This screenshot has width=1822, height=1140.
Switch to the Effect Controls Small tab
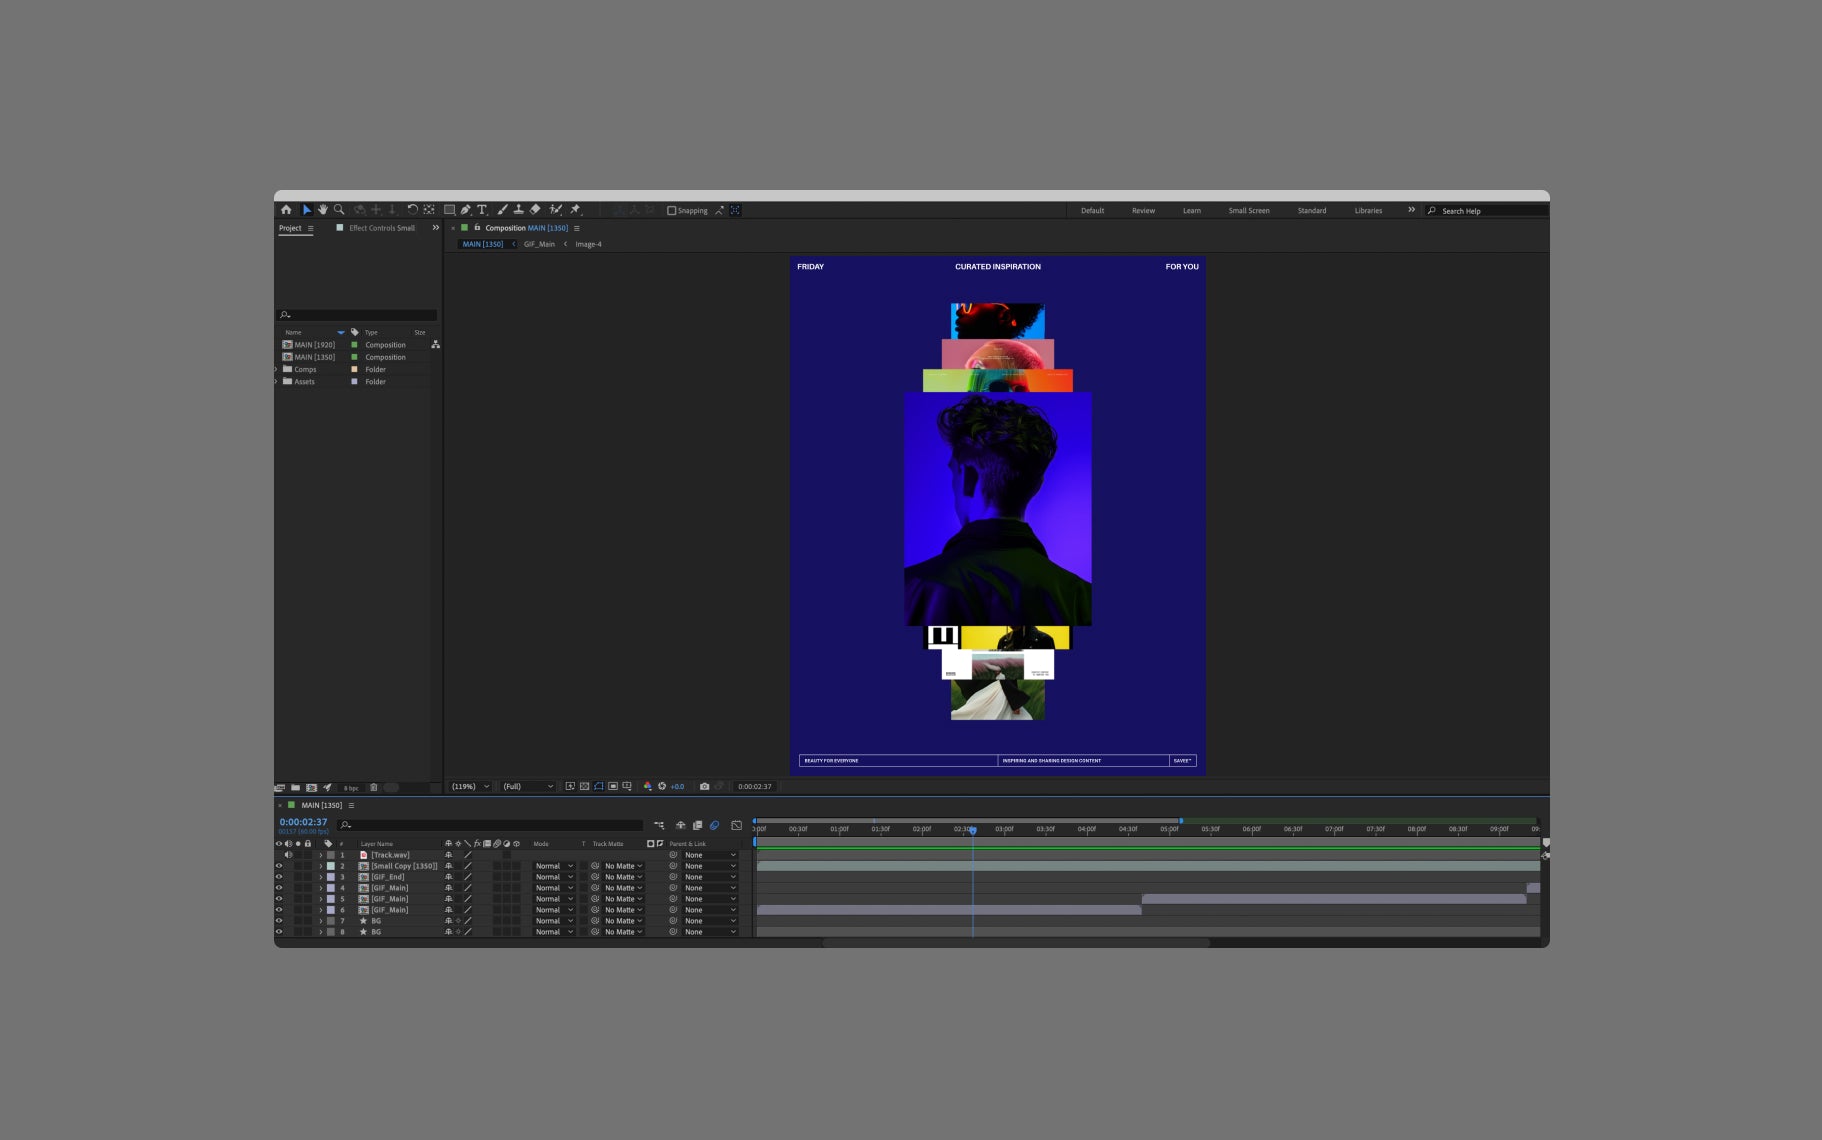click(381, 228)
